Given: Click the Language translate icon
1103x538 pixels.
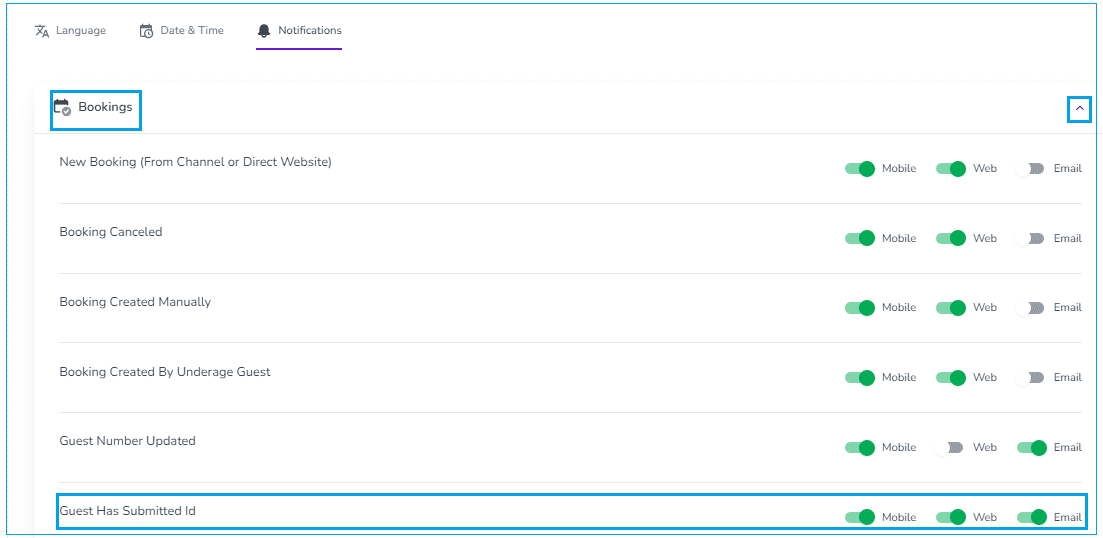Looking at the screenshot, I should click(x=42, y=31).
